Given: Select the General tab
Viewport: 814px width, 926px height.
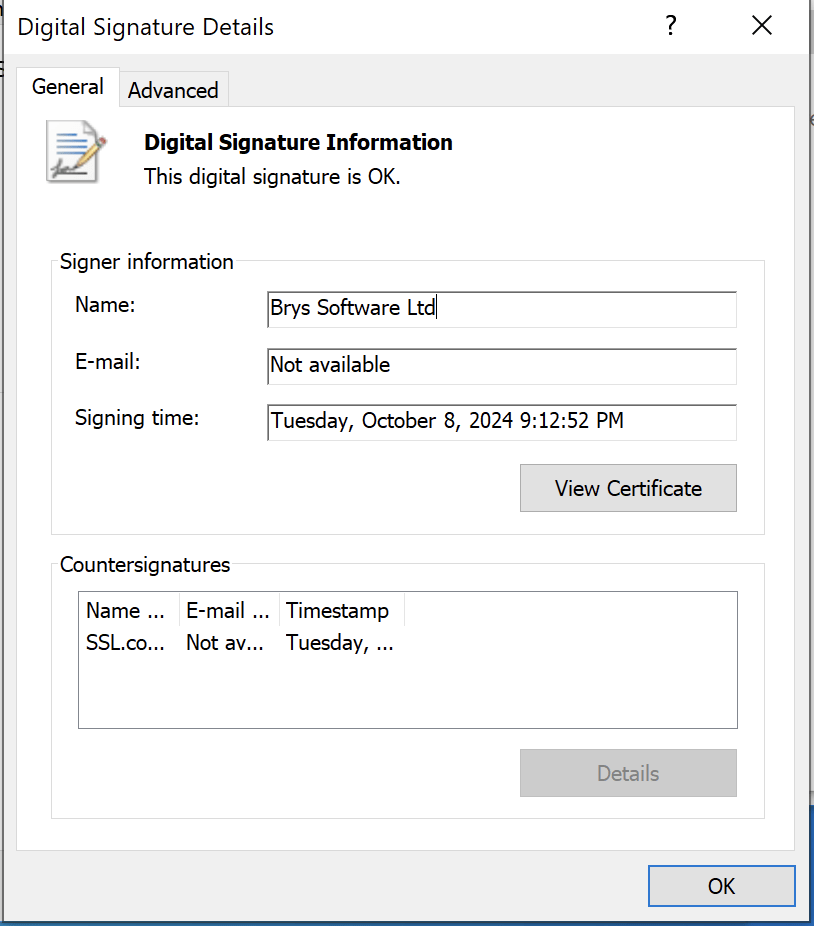Looking at the screenshot, I should point(68,87).
